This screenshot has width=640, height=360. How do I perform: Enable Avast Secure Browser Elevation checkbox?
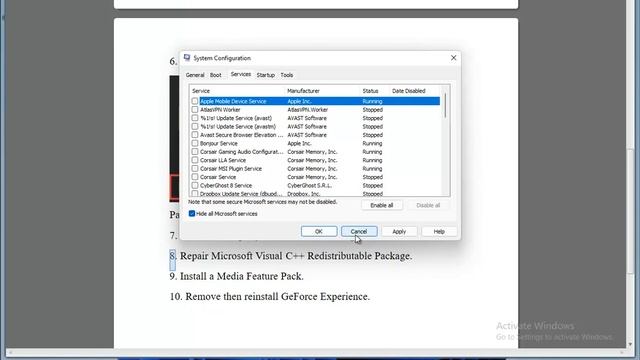click(195, 135)
